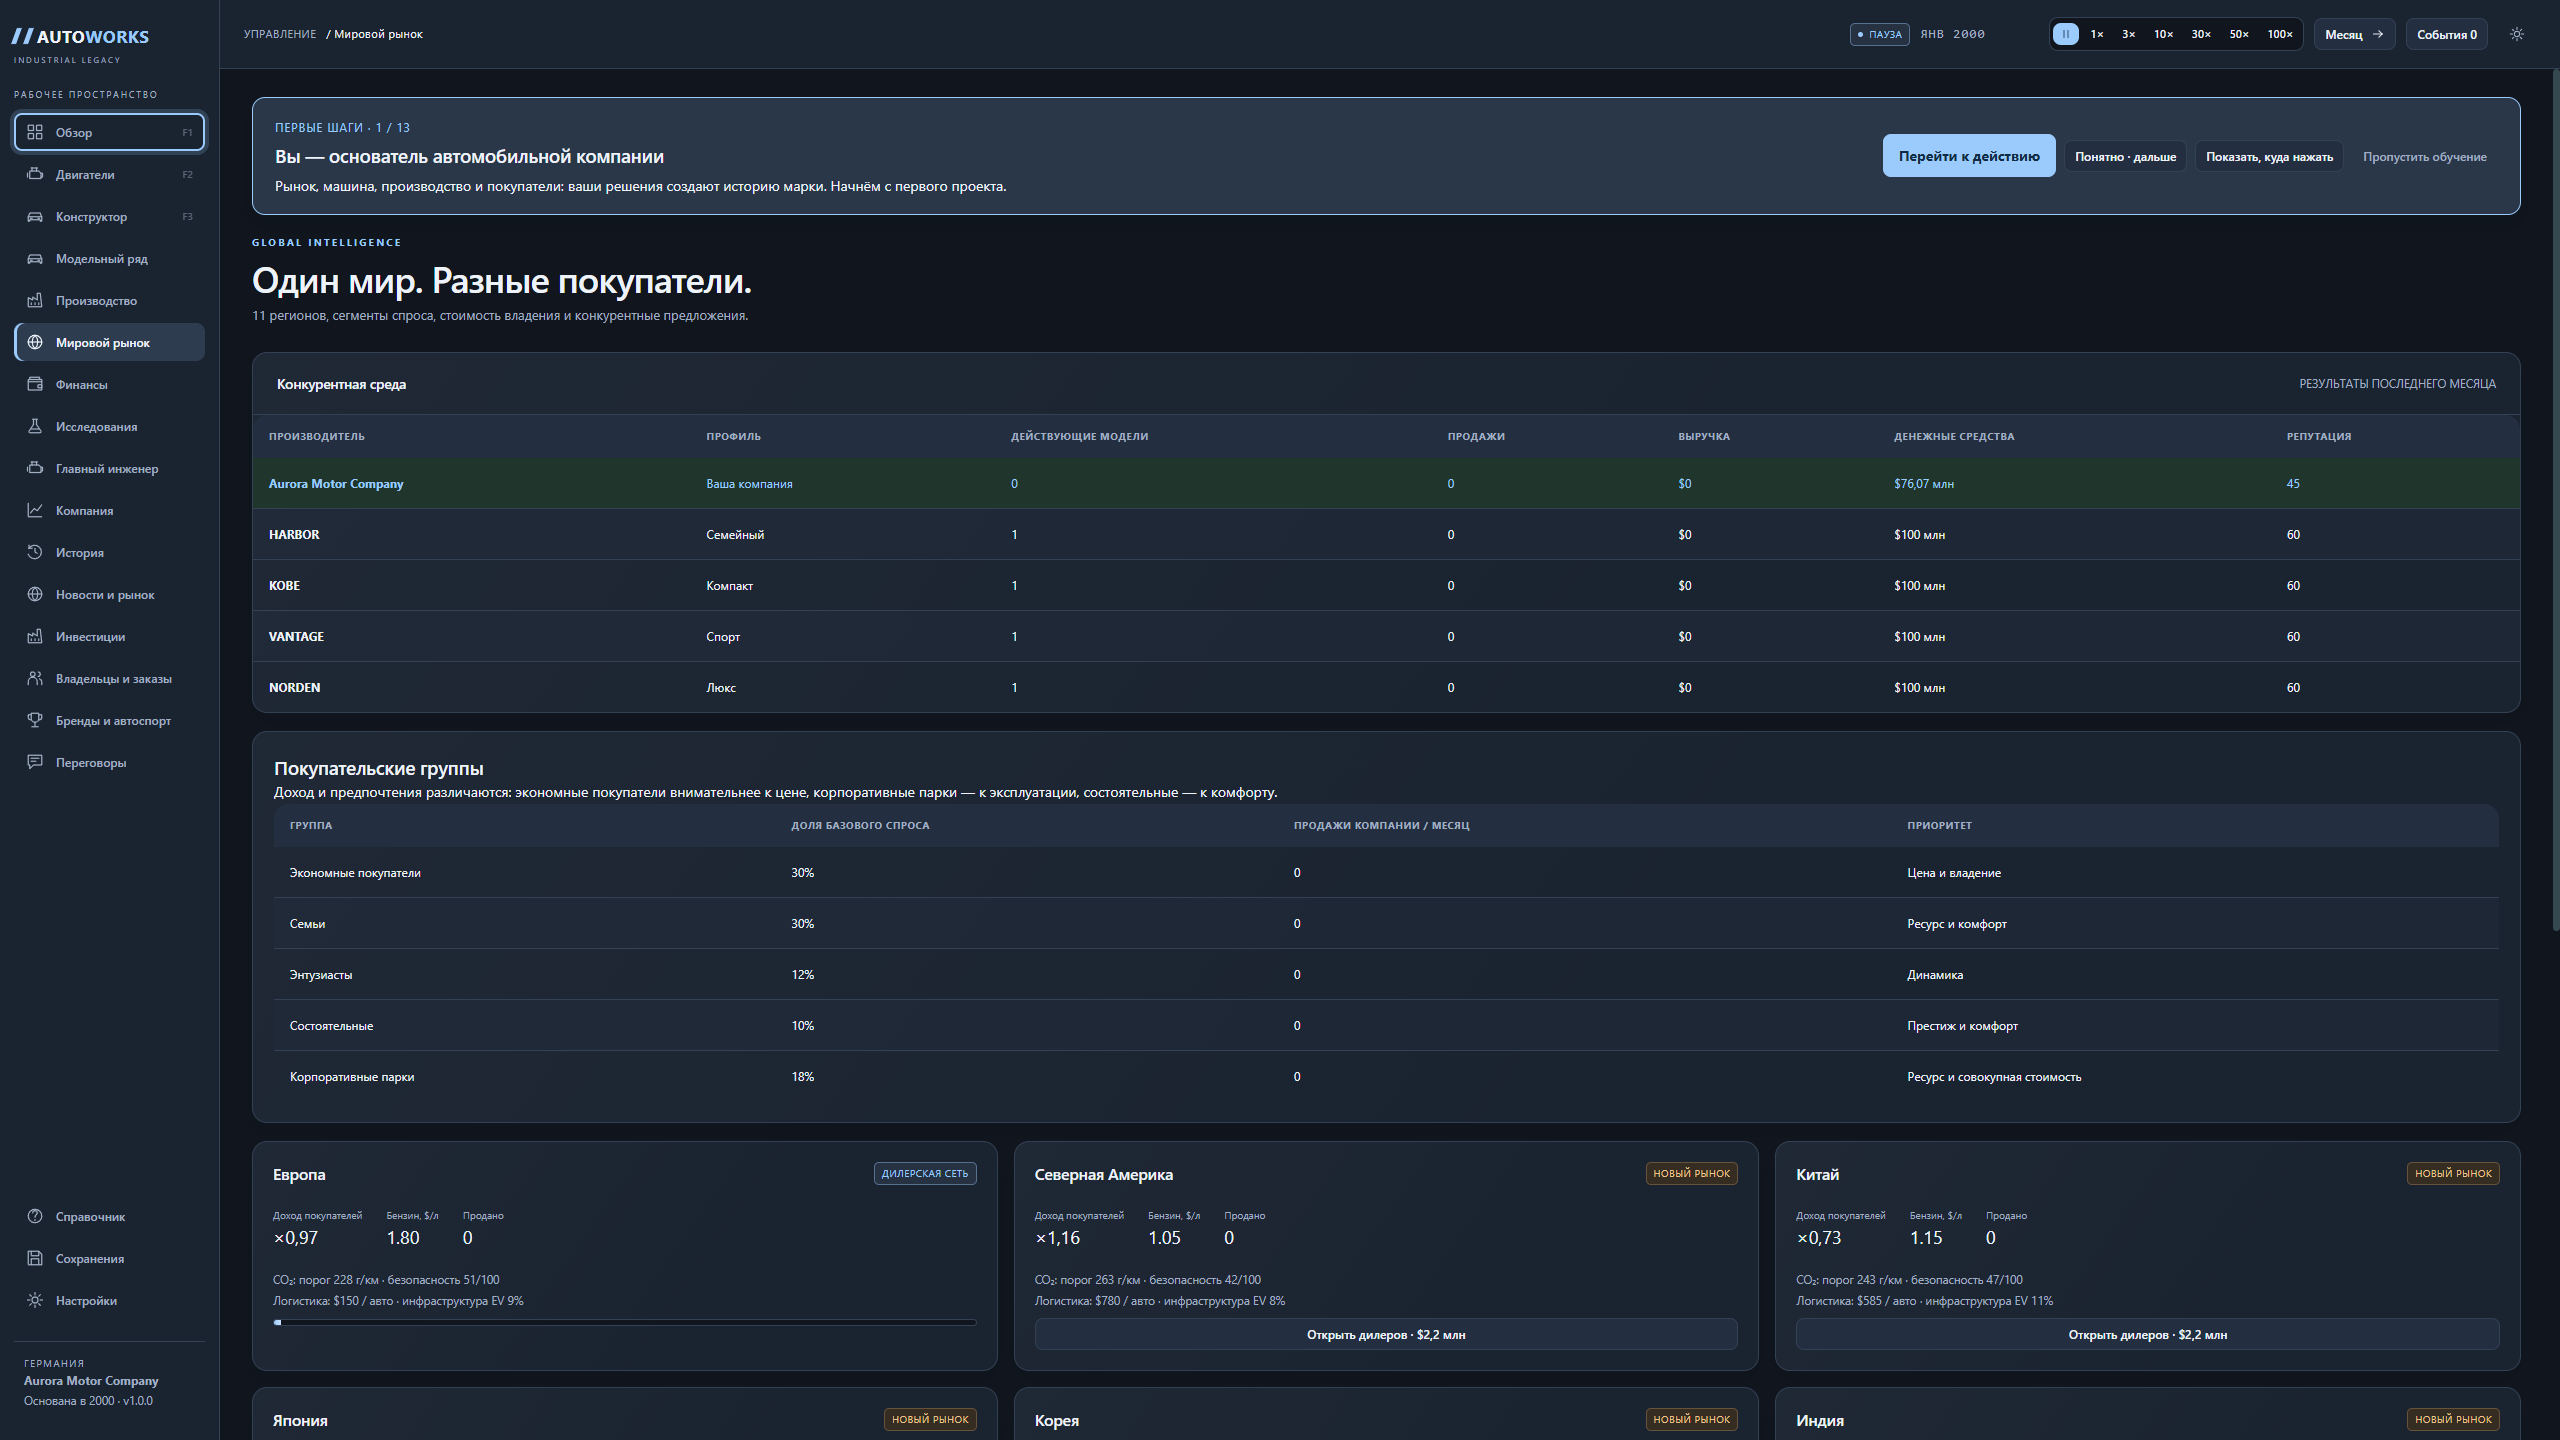Open dealers in Китай for $2,2 млн
Screen dimensions: 2560x1440
[2147, 1334]
